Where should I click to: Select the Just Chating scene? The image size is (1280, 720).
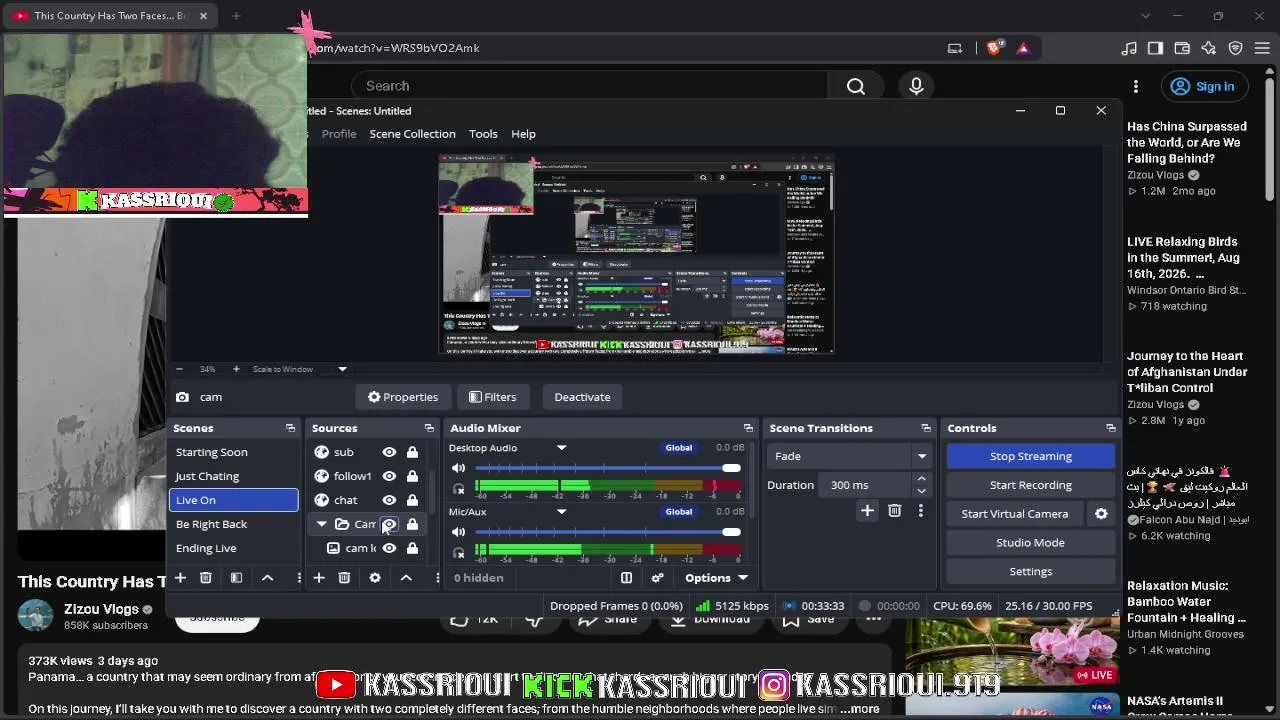click(234, 476)
